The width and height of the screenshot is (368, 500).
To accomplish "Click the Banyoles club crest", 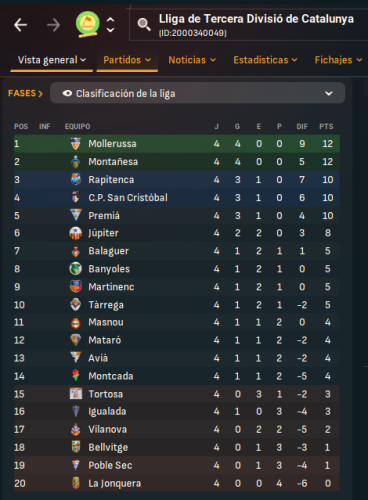I will point(76,269).
